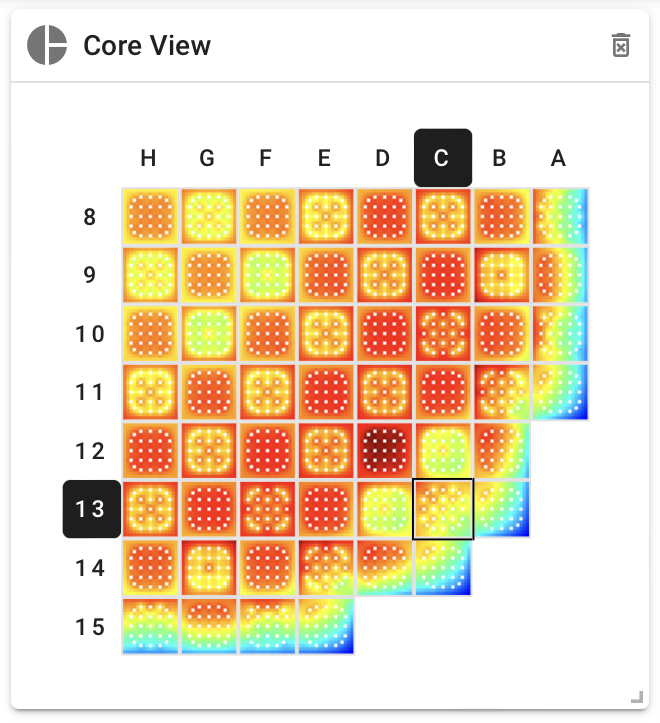Select column header C
The height and width of the screenshot is (723, 660).
(443, 158)
